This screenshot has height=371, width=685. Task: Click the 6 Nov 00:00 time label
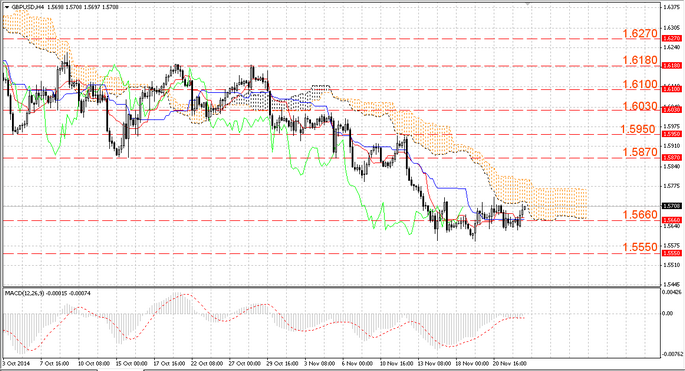click(x=357, y=364)
